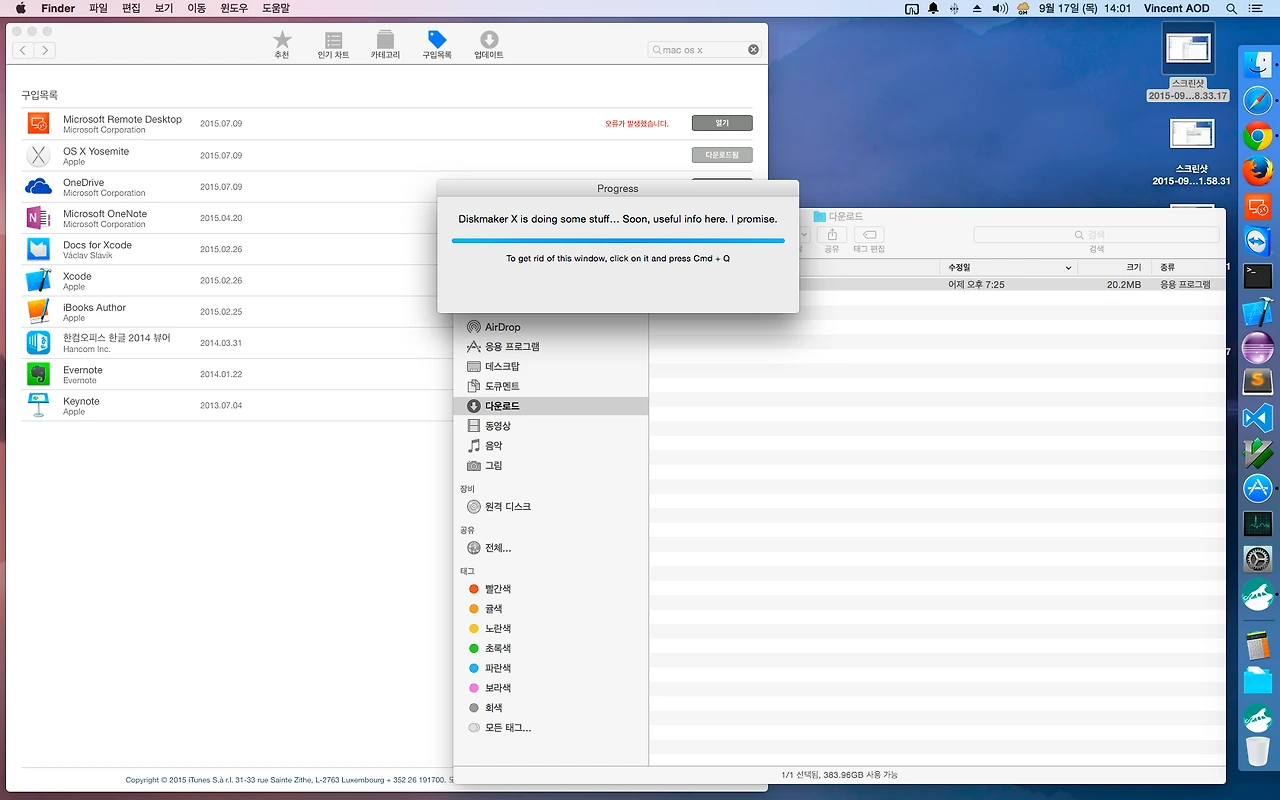Click the Docs for Xcode app icon
The width and height of the screenshot is (1280, 800).
38,249
